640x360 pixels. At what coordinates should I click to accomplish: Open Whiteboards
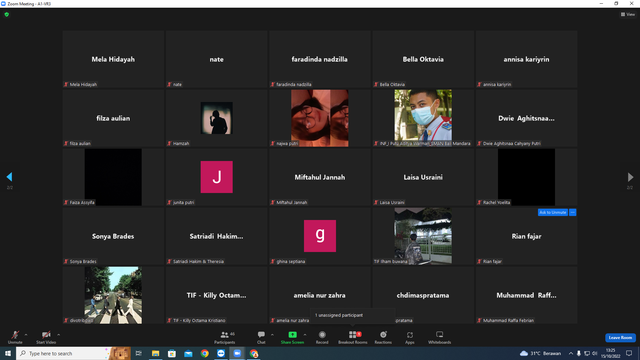coord(440,337)
